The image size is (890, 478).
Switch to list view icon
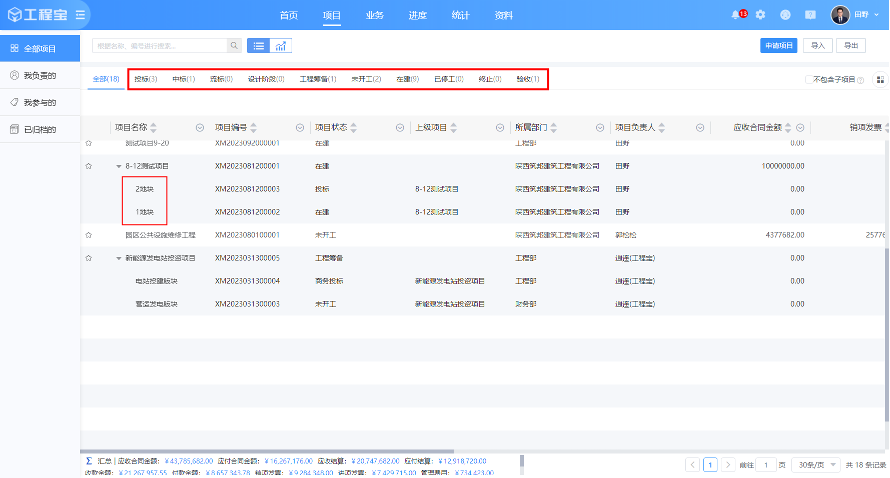258,46
